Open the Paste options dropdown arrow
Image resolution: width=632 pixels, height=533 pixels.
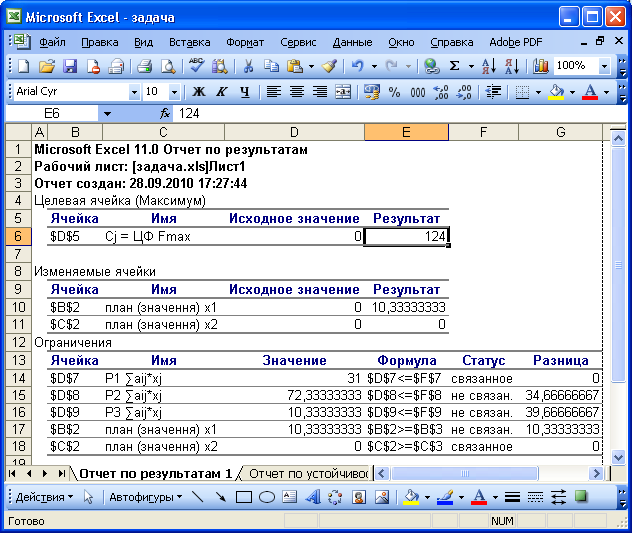(311, 66)
